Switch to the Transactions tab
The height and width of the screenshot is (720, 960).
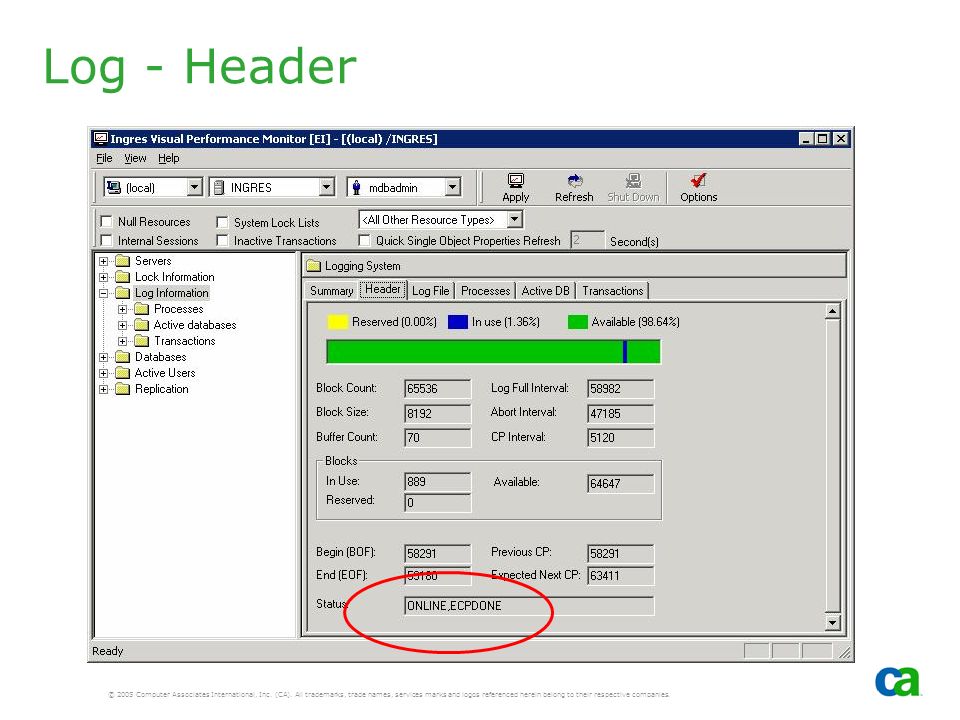pos(613,291)
